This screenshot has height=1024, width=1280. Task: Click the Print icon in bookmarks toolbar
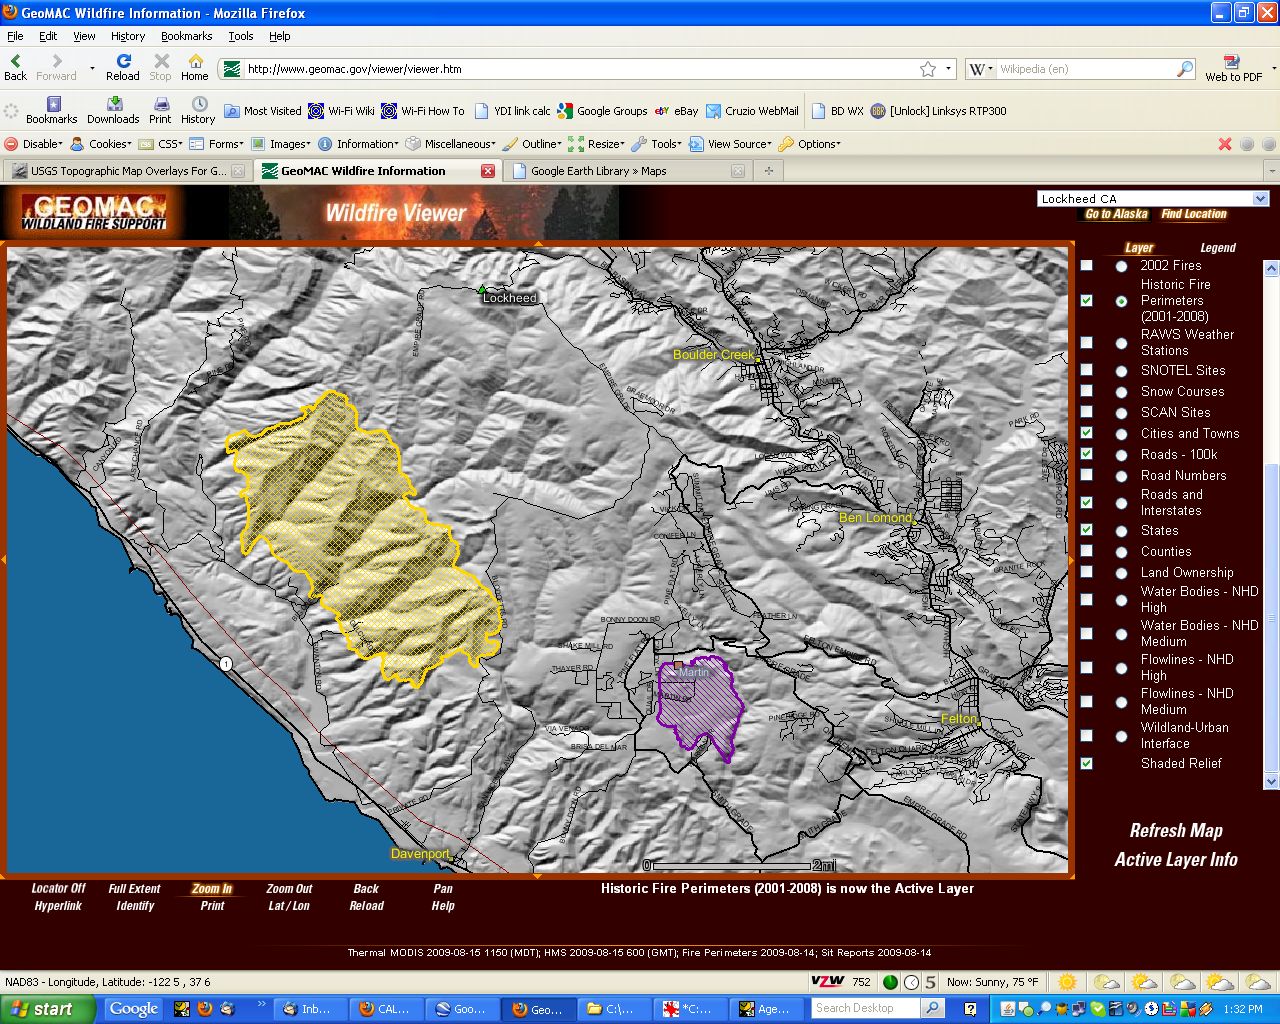point(160,105)
